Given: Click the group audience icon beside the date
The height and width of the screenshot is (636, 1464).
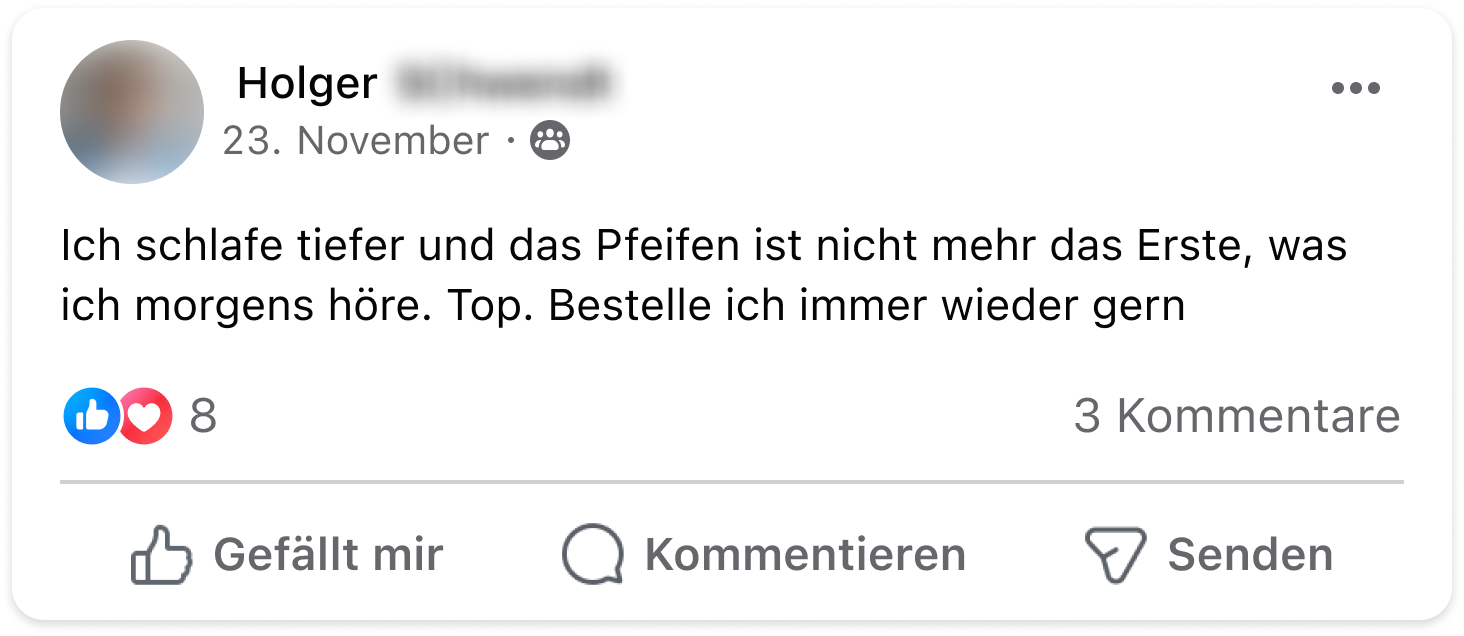Looking at the screenshot, I should (x=550, y=141).
